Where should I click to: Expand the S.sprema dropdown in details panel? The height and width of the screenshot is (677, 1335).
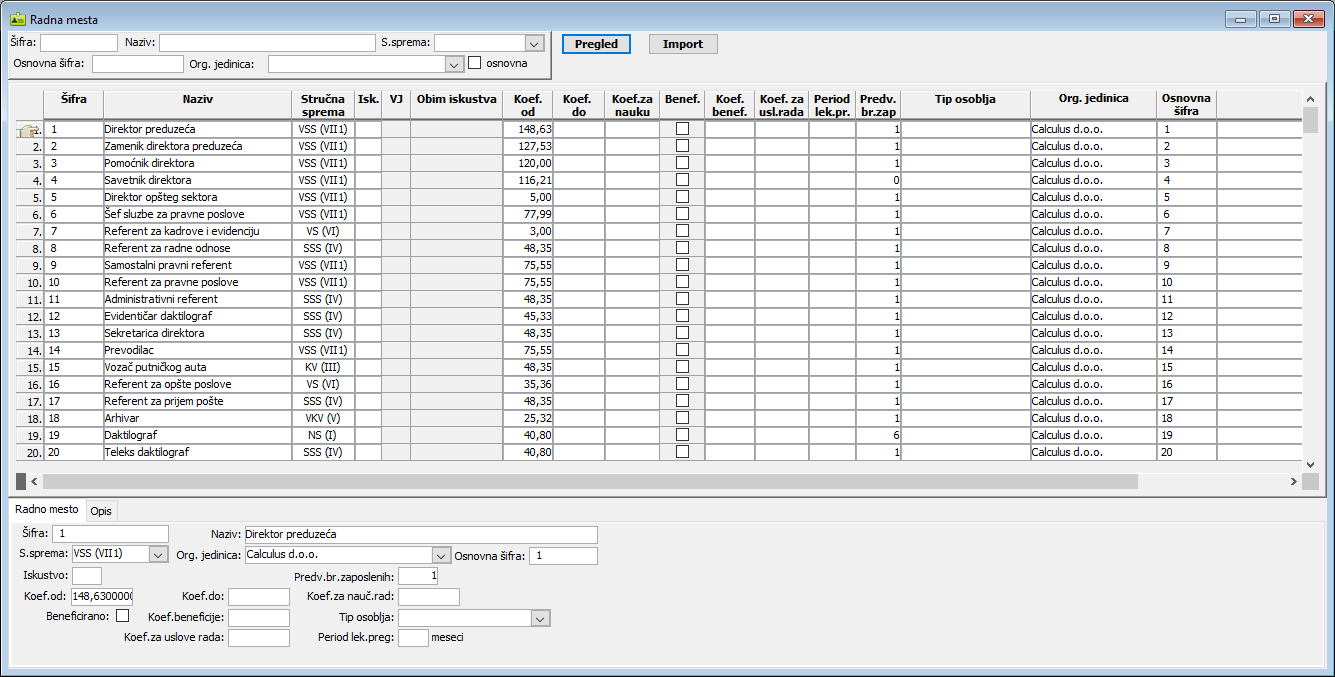click(x=158, y=555)
